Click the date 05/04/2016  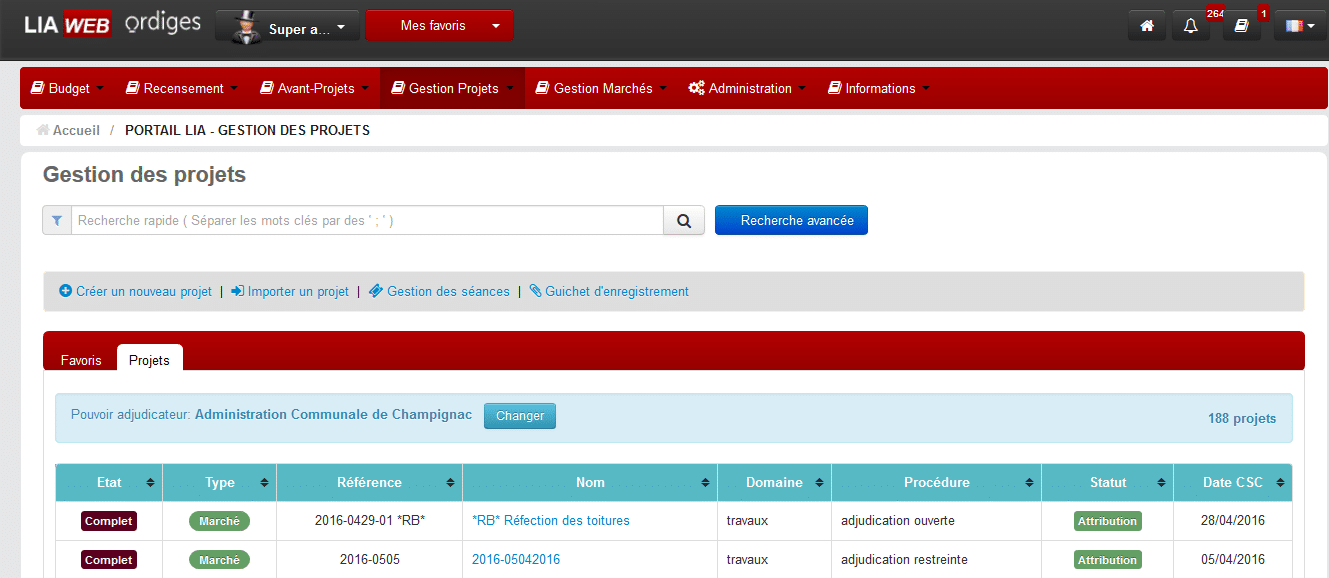pos(1233,560)
